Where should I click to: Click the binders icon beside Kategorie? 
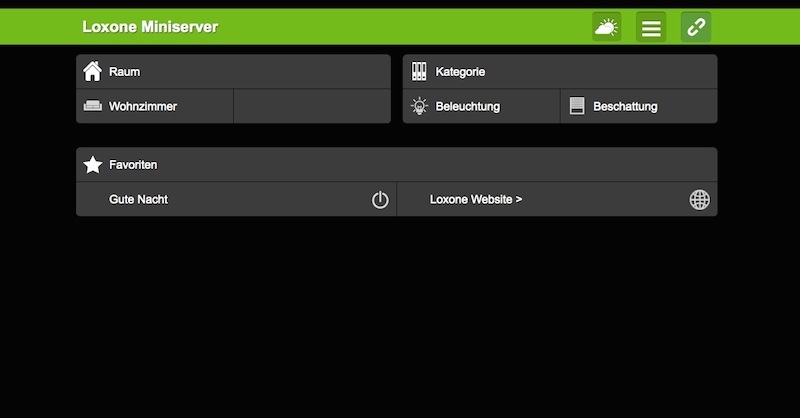point(419,72)
